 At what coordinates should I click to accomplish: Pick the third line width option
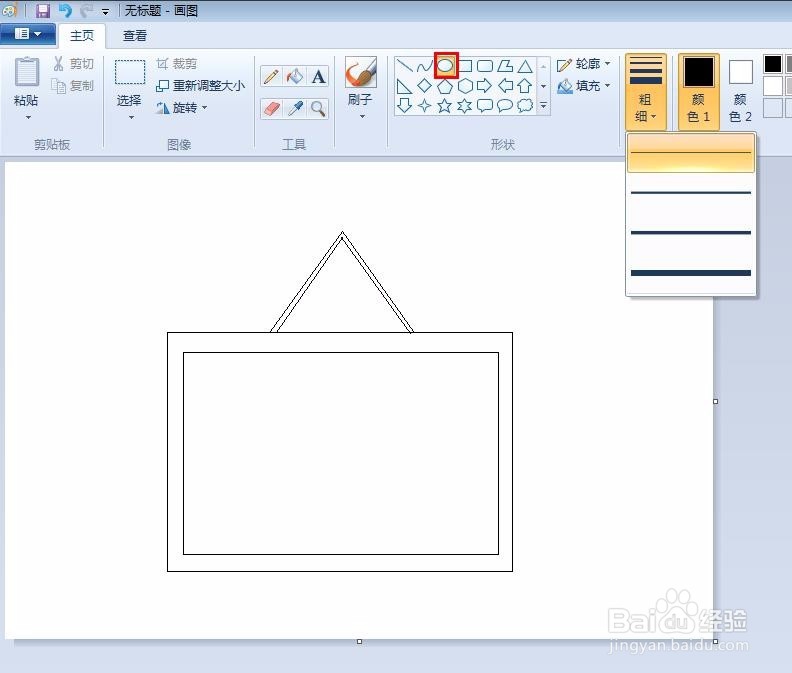[x=691, y=232]
